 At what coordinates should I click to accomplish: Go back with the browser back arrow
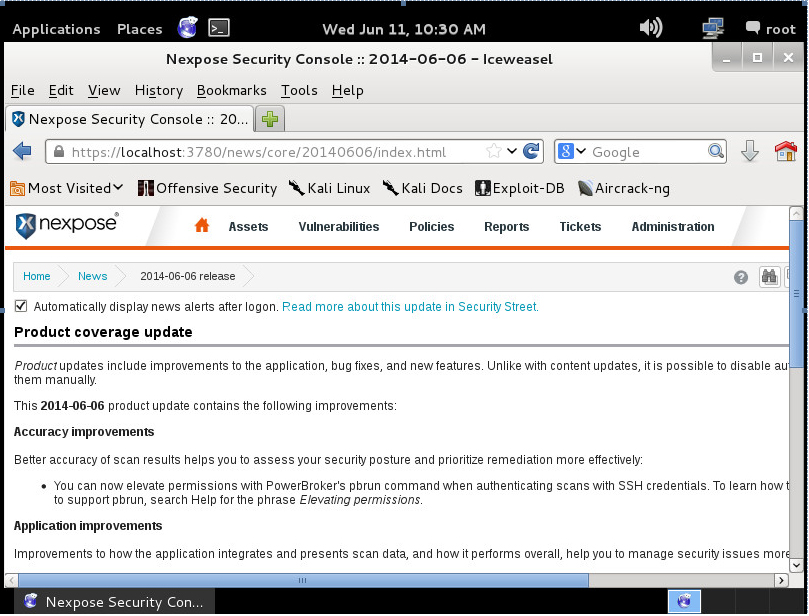click(22, 152)
